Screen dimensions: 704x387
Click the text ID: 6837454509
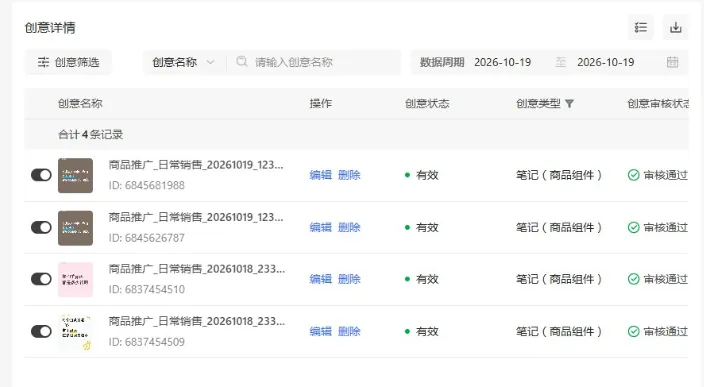pyautogui.click(x=146, y=342)
